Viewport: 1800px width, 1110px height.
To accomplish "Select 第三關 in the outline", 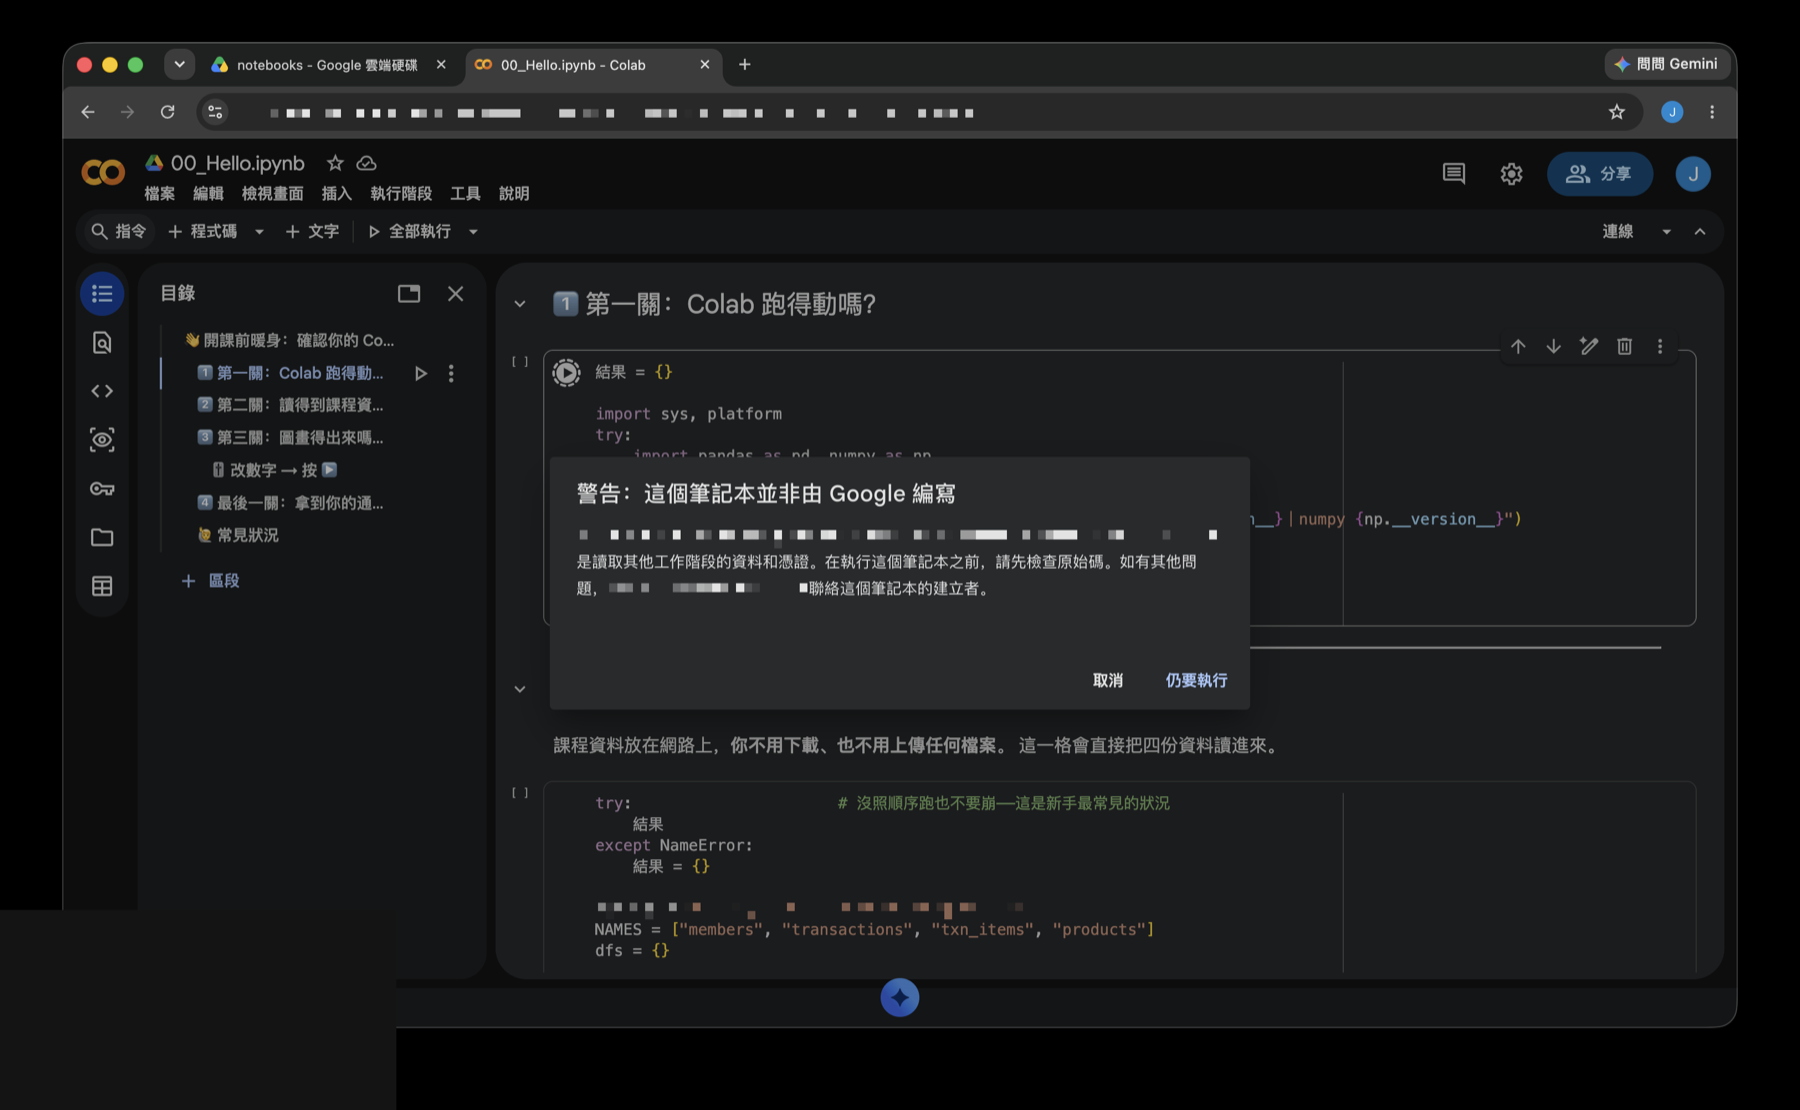I will pos(290,438).
